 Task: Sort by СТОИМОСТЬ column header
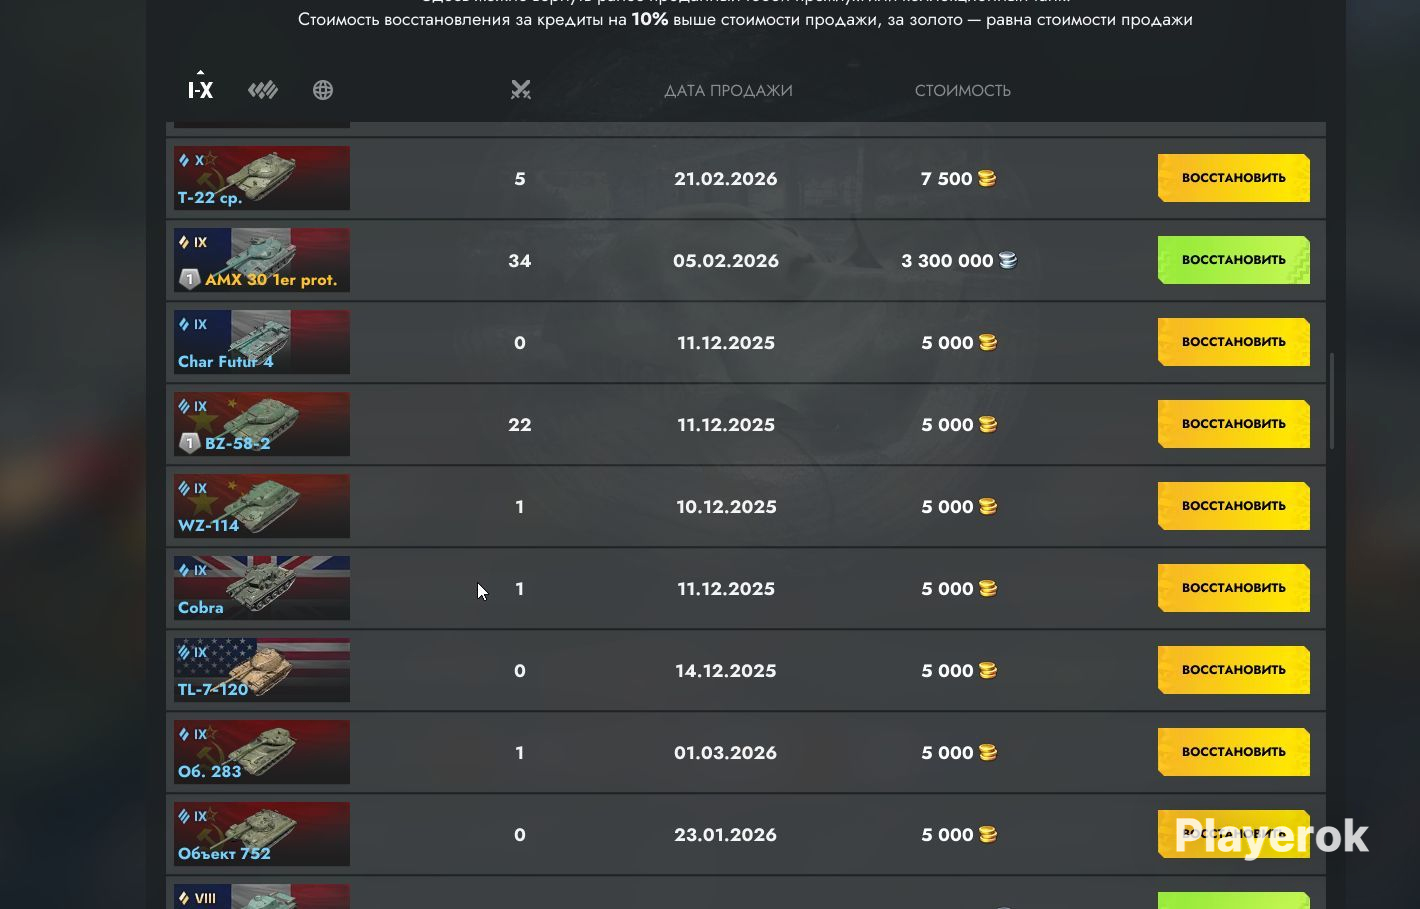[962, 90]
